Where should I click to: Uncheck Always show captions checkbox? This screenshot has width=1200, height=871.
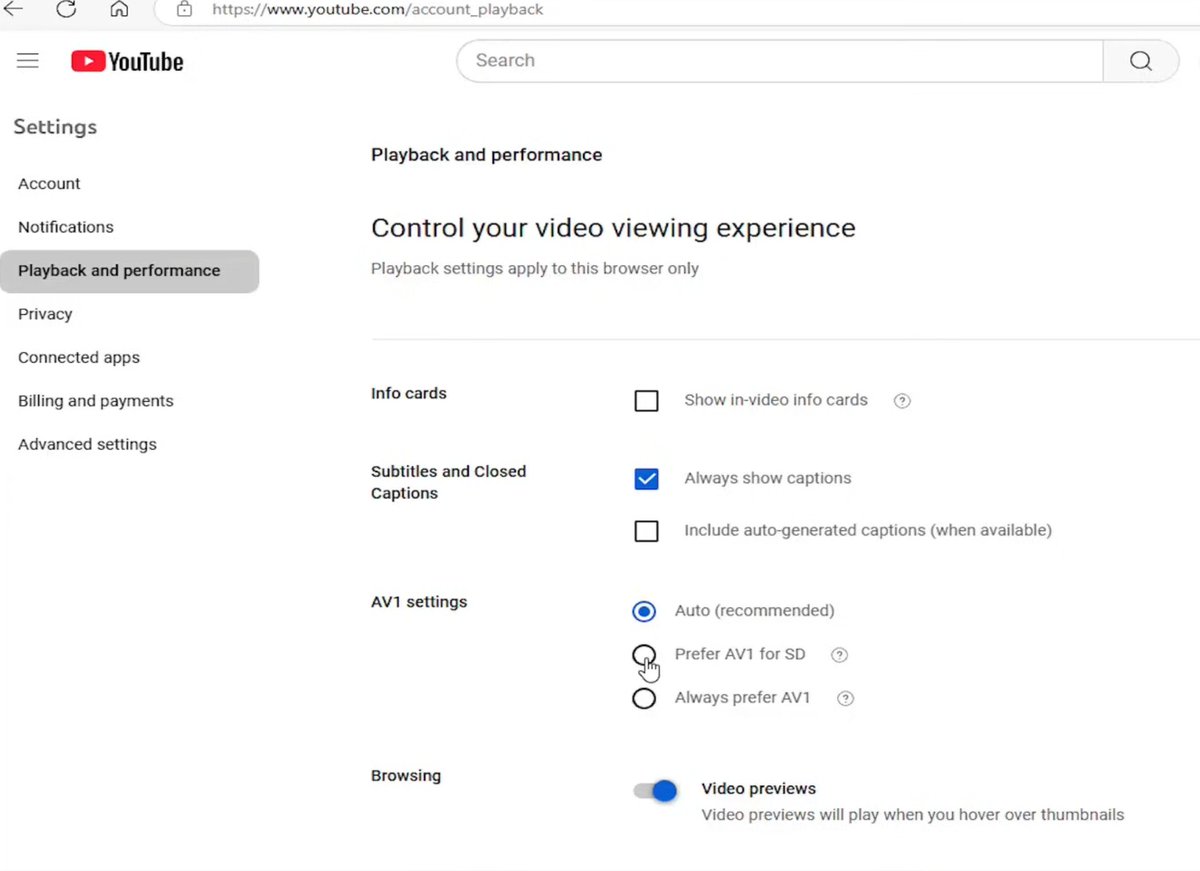point(647,479)
